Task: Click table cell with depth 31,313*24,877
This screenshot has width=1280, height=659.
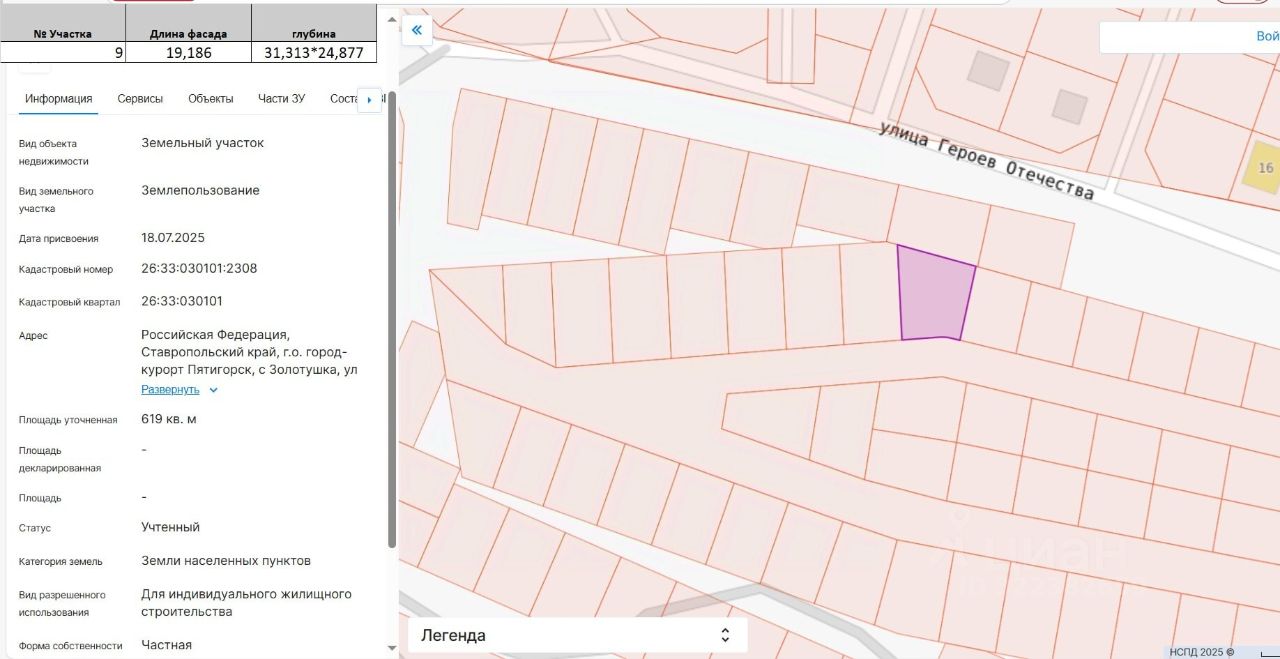Action: [x=313, y=53]
